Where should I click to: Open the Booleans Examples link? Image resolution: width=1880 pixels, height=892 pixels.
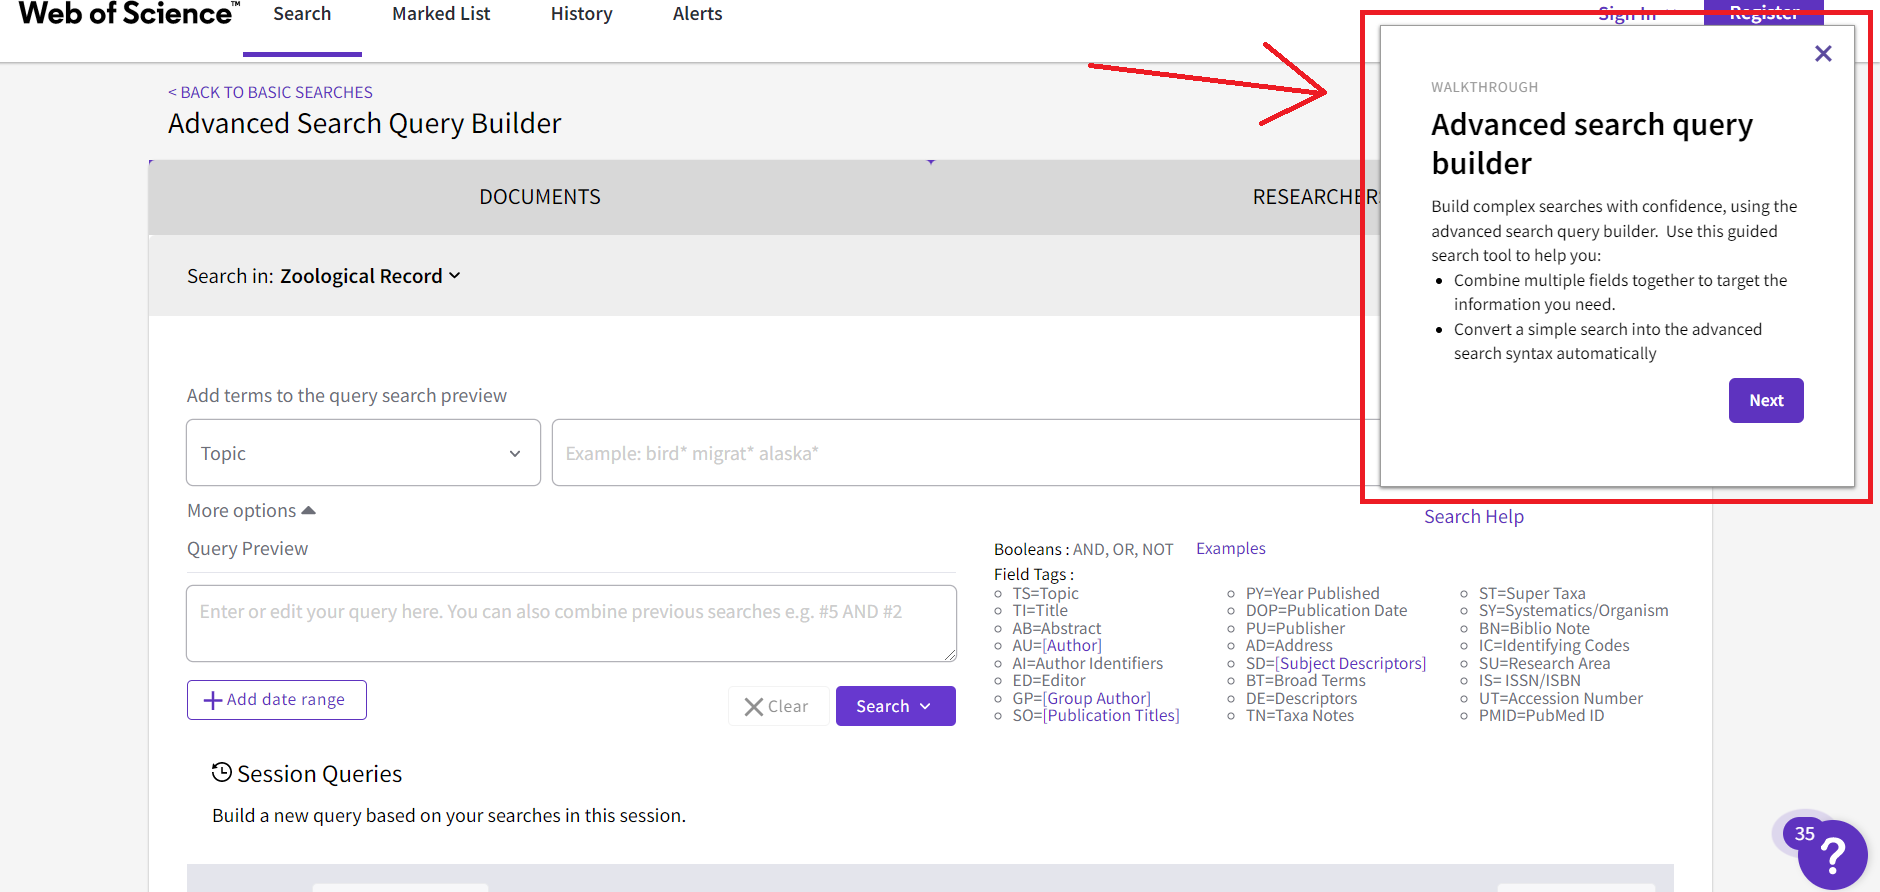coord(1231,548)
